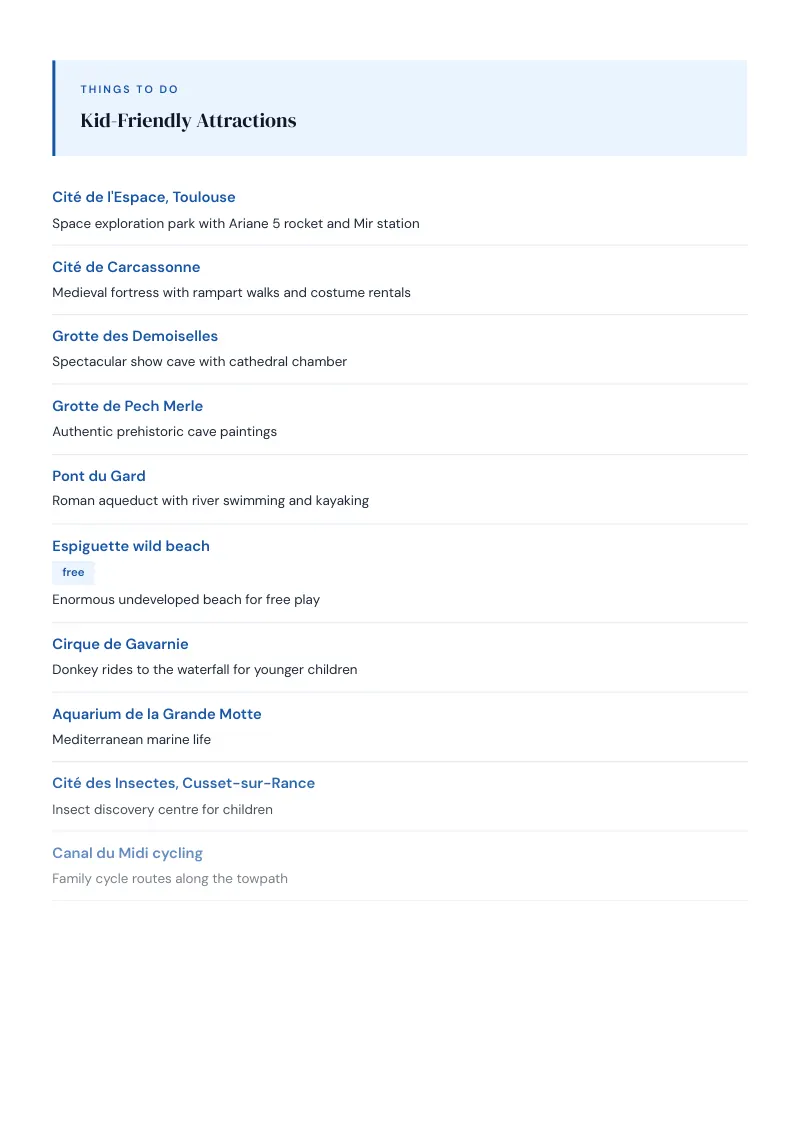Open the Canal du Midi cycling link

click(127, 853)
